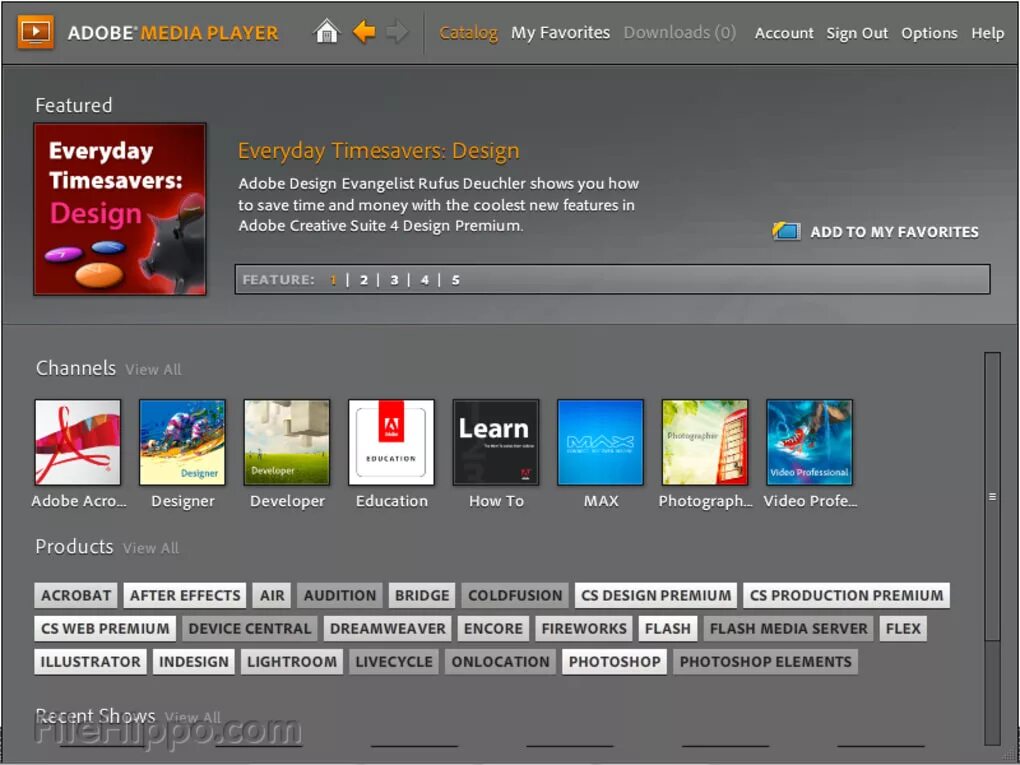The width and height of the screenshot is (1020, 765).
Task: Open the Adobe Acrobat channel thumbnail
Action: (77, 442)
